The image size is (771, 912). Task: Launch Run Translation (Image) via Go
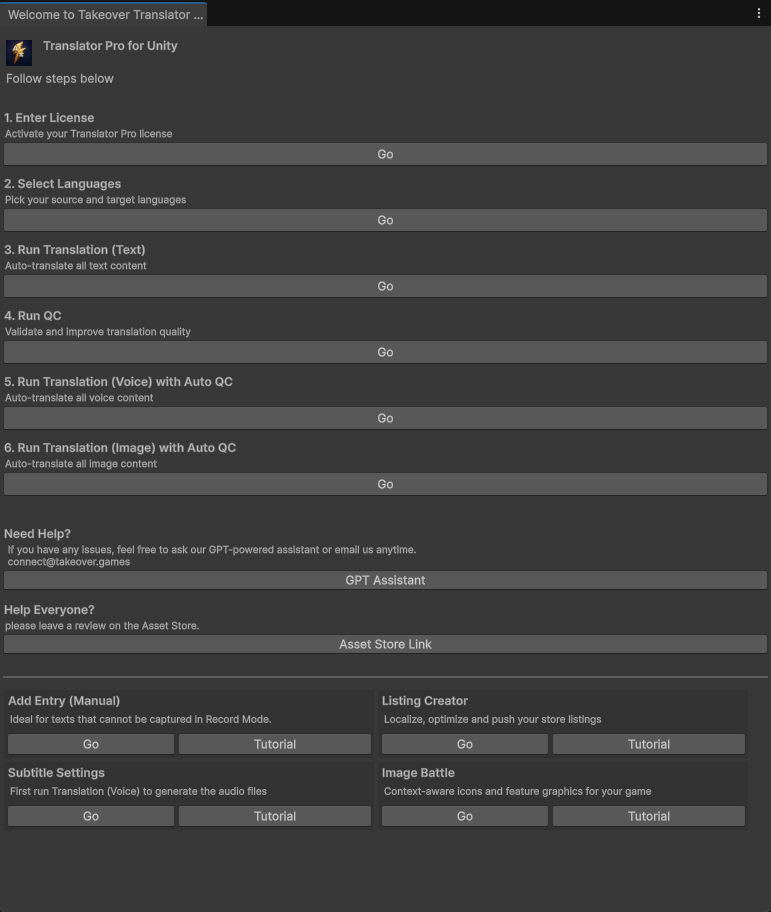[x=385, y=483]
